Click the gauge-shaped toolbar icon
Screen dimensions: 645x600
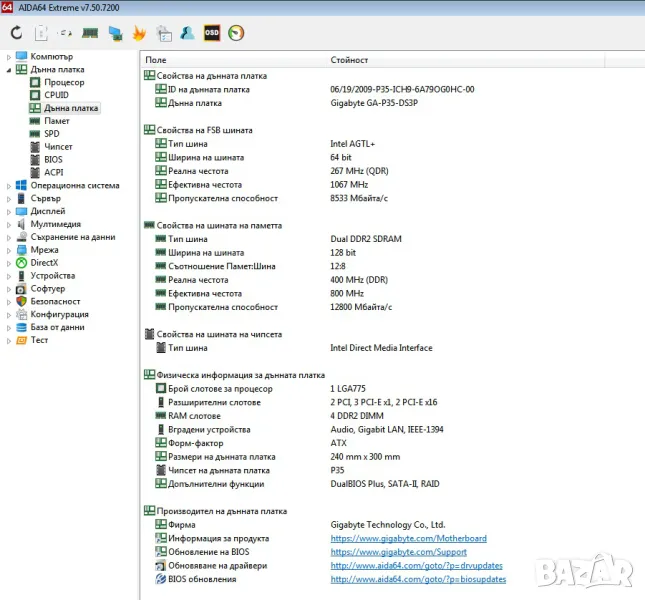coord(236,33)
